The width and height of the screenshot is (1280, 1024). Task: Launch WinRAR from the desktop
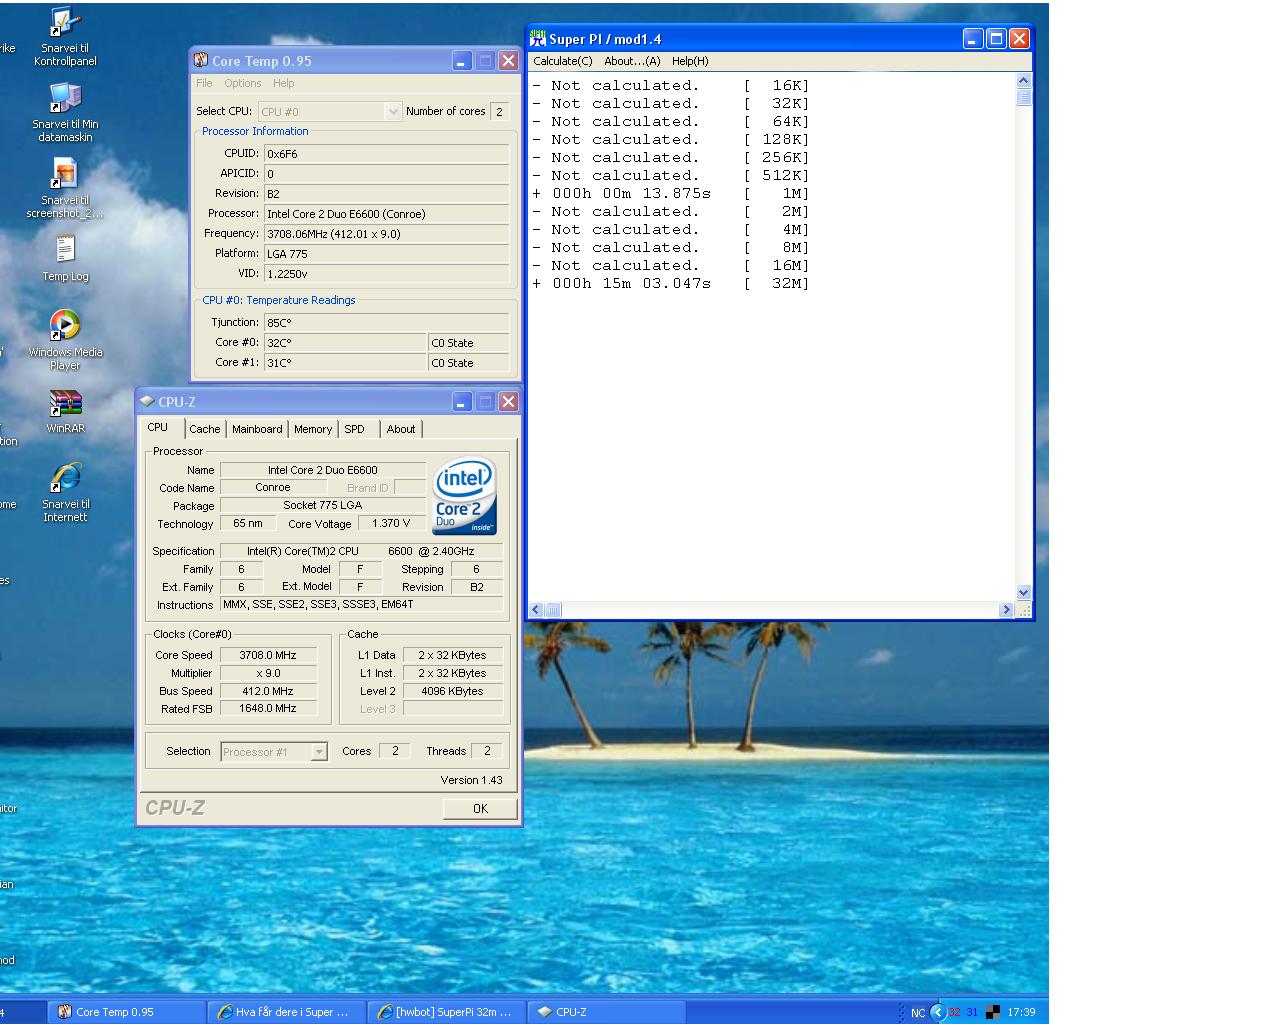click(65, 411)
